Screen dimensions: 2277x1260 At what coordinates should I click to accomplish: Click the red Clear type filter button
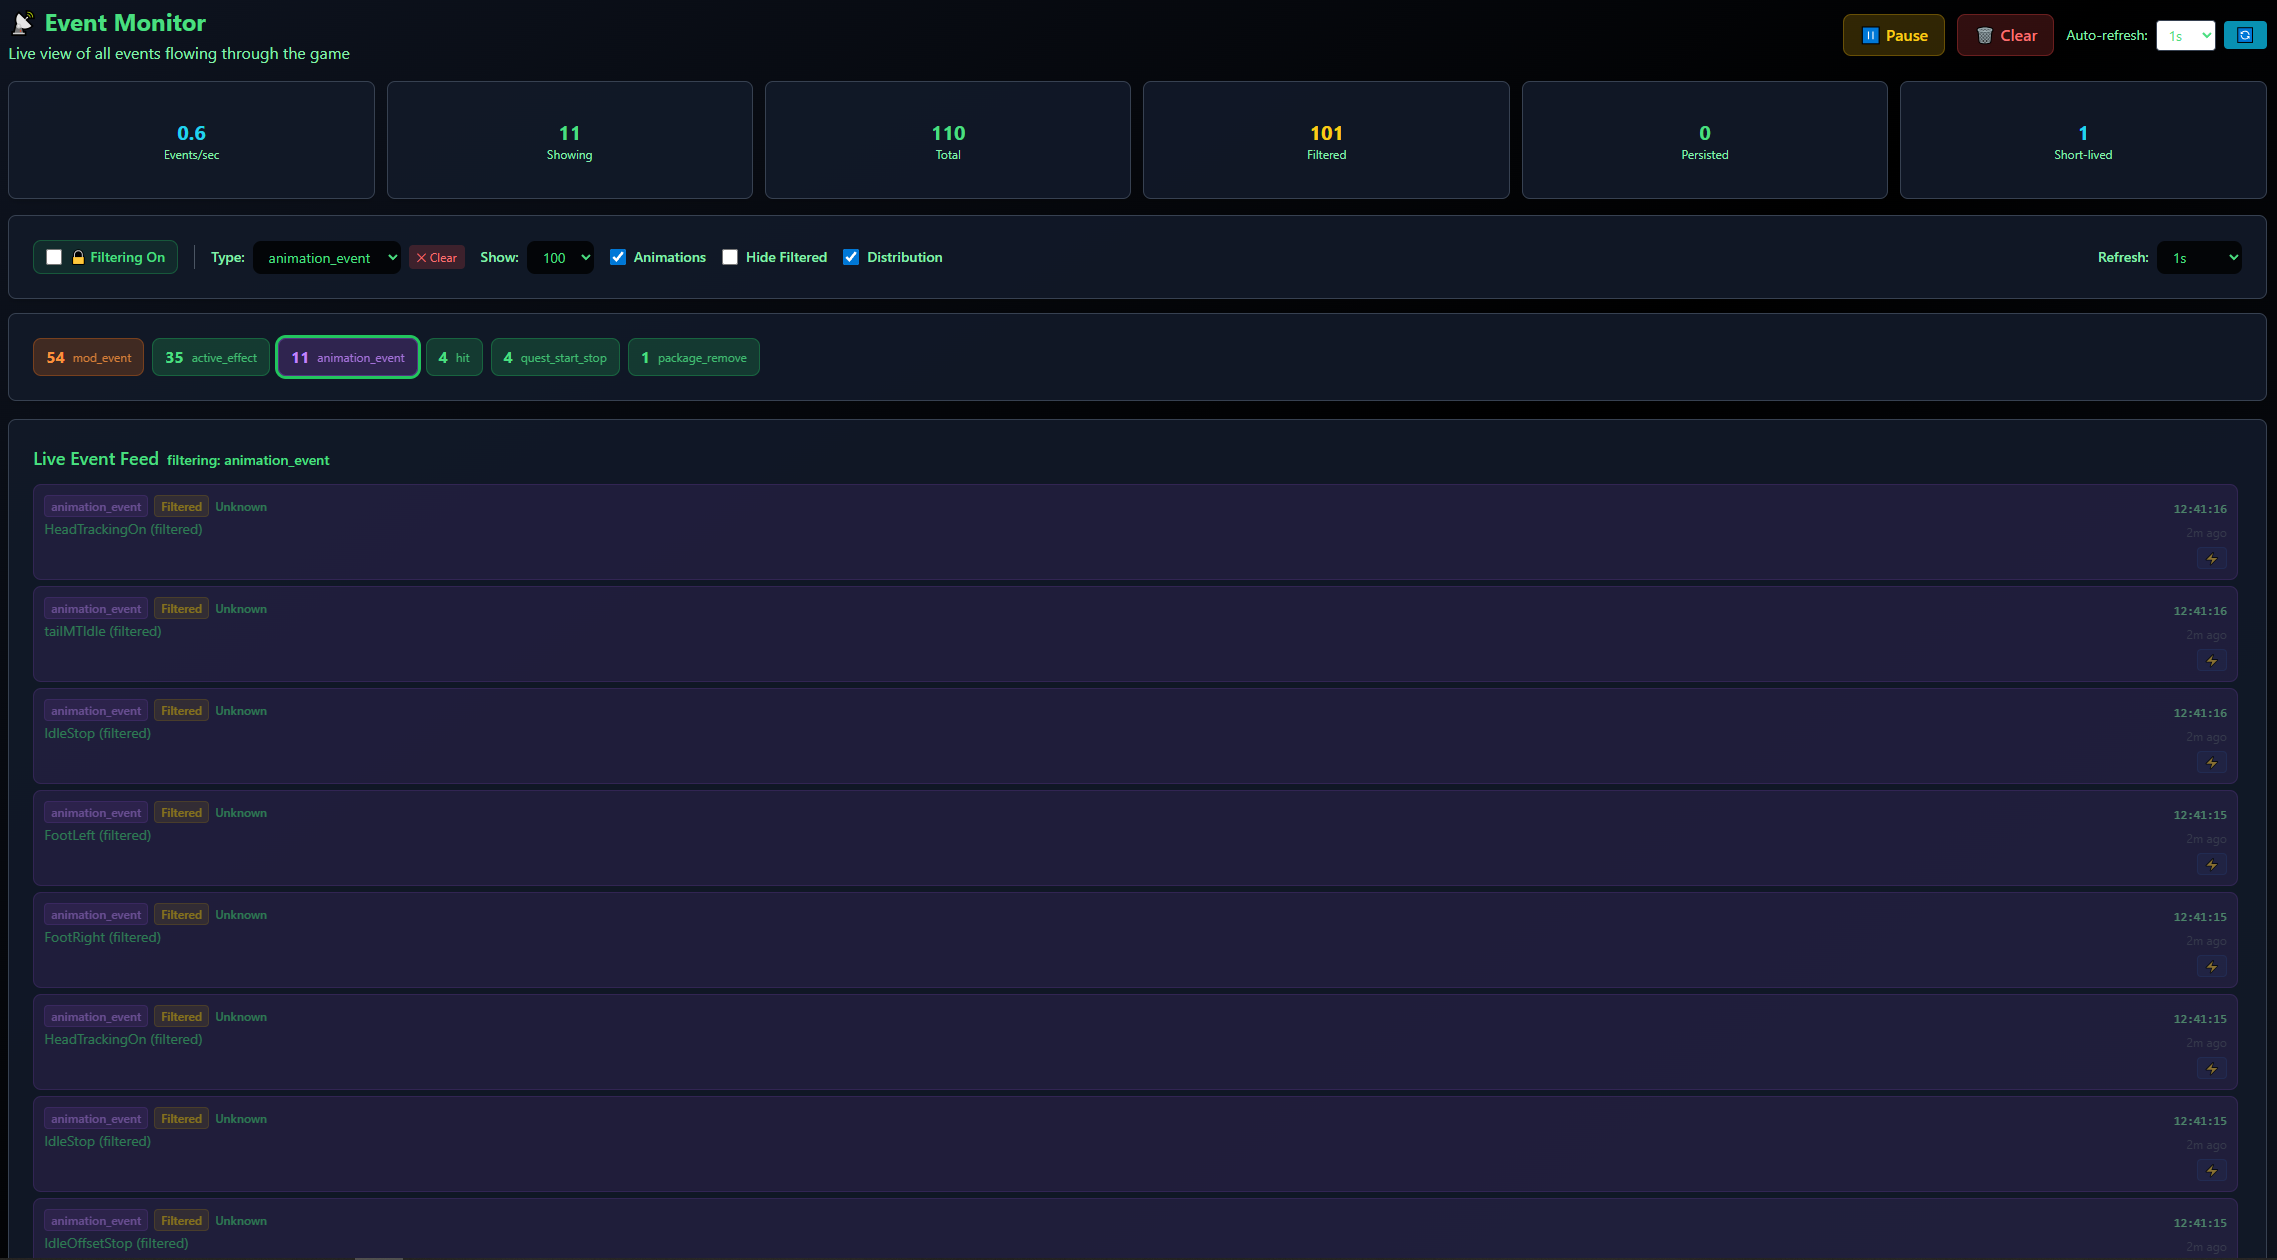[x=437, y=258]
